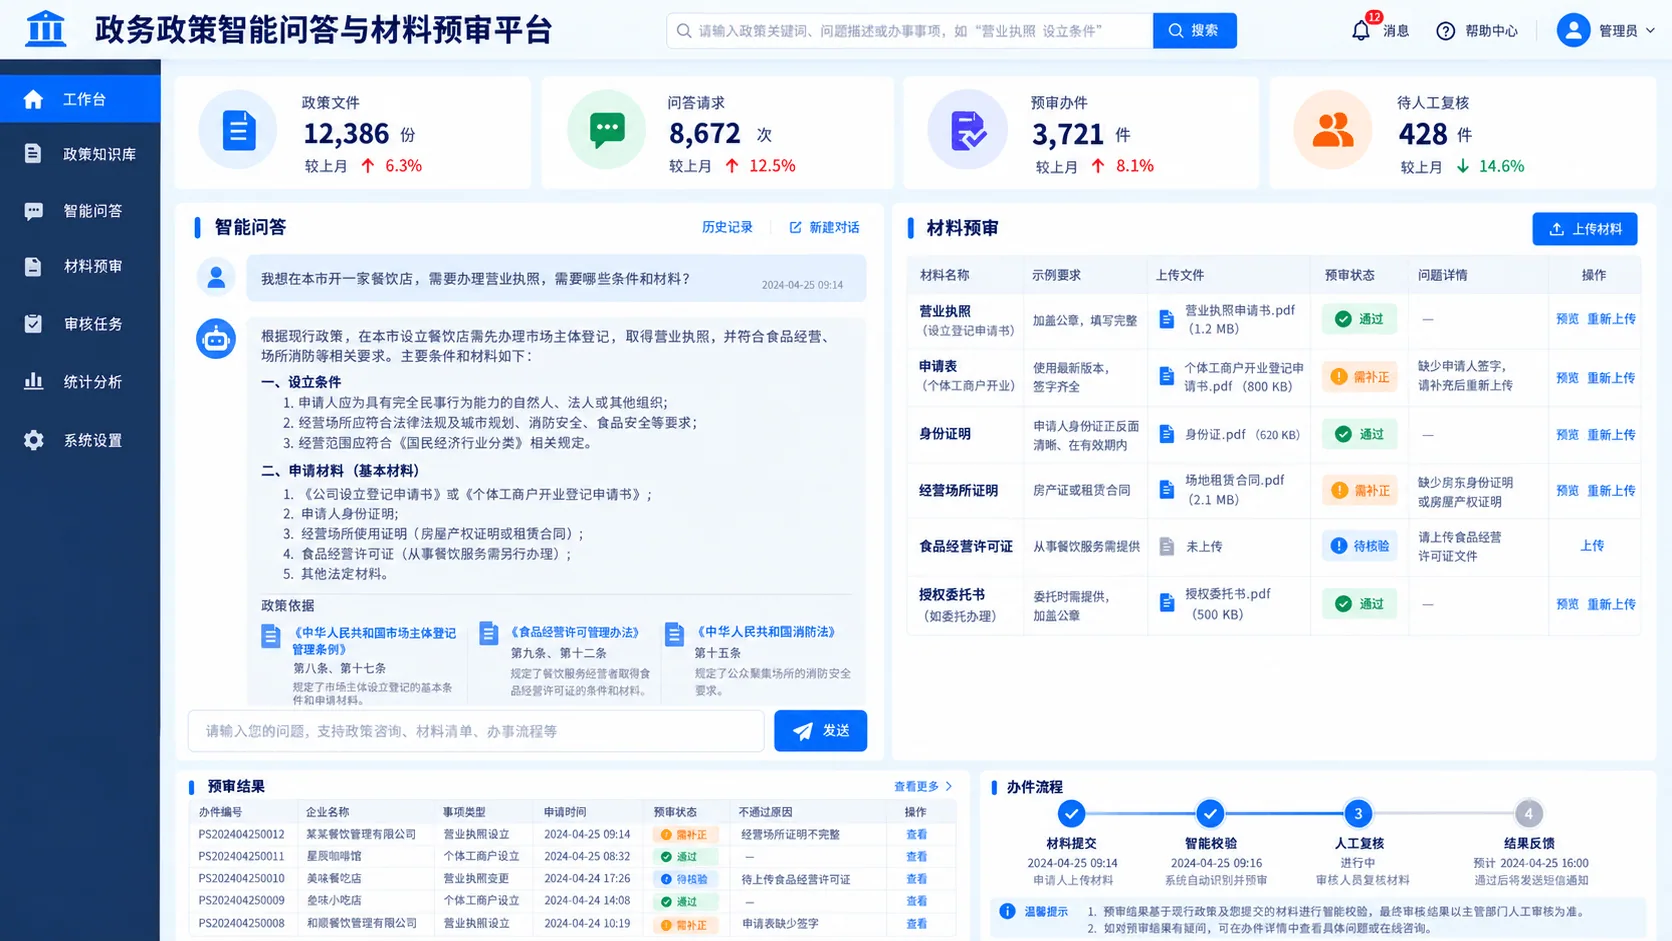Click the pre-review cases stat icon
Image resolution: width=1672 pixels, height=941 pixels.
coord(967,130)
